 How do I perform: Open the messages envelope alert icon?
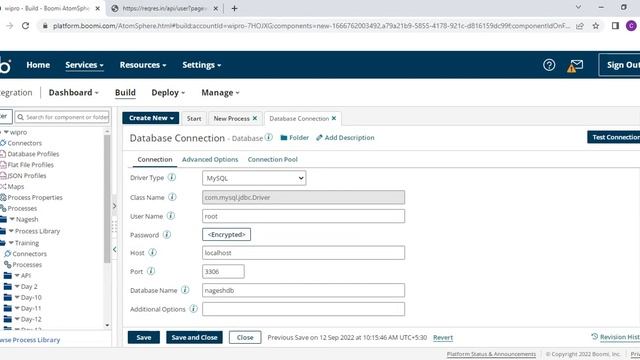click(575, 65)
